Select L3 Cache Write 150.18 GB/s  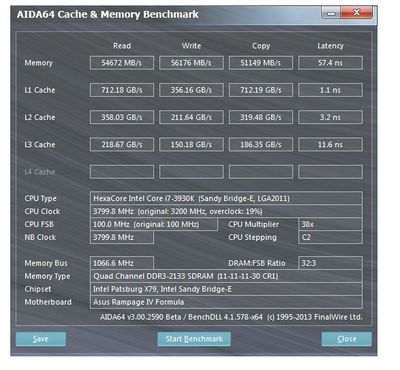(x=191, y=145)
